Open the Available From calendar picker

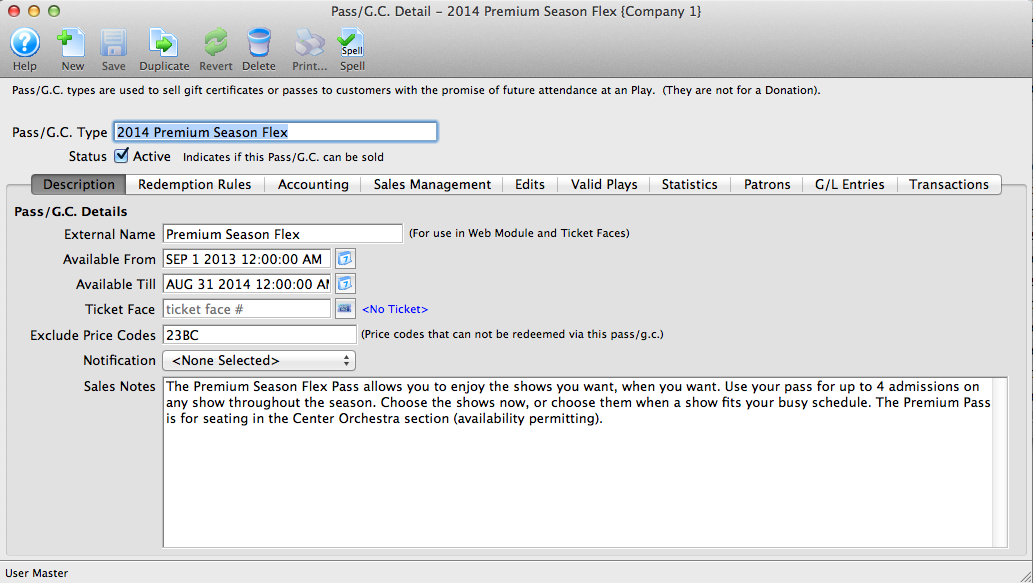pyautogui.click(x=344, y=258)
